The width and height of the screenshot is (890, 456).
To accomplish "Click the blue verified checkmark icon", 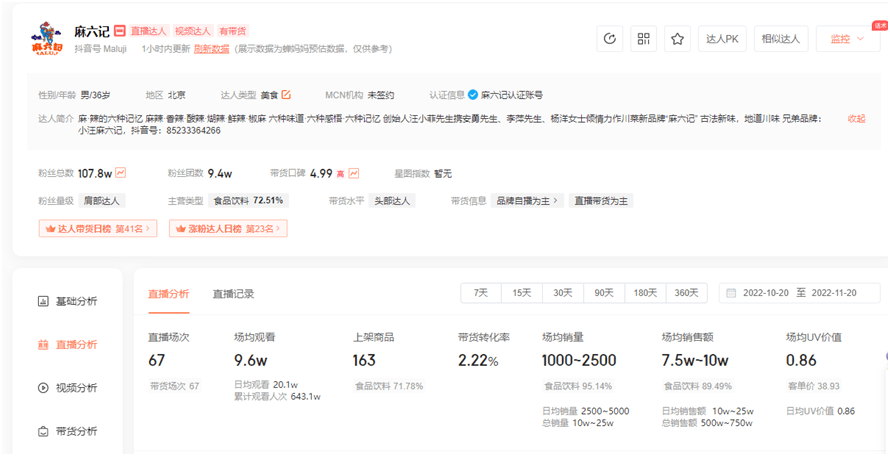I will (473, 95).
